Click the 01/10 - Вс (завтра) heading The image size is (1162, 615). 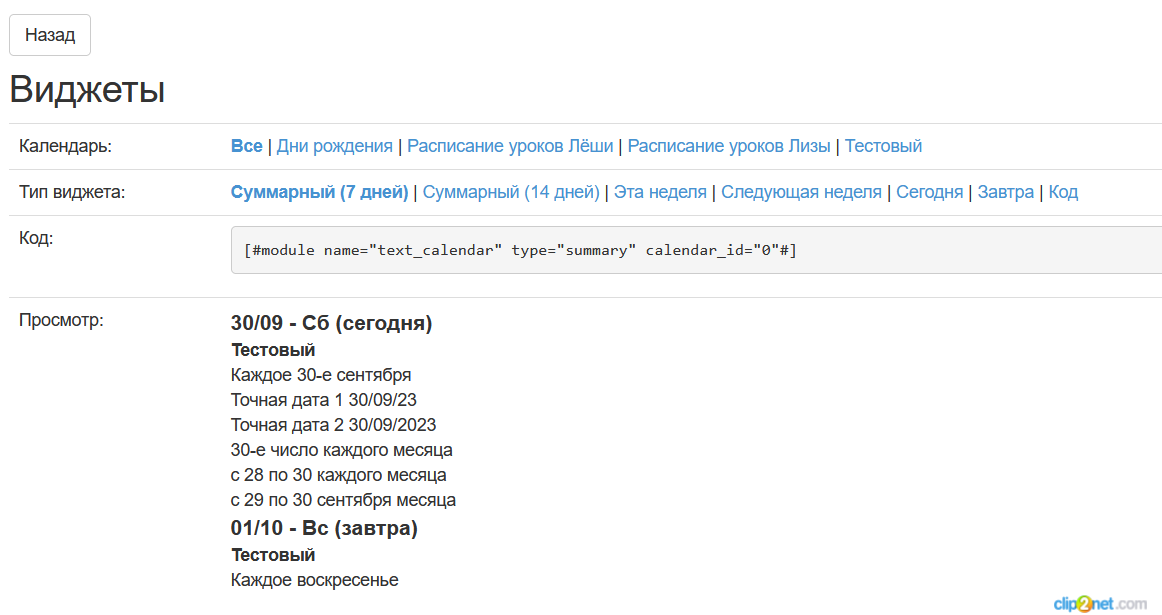(324, 528)
